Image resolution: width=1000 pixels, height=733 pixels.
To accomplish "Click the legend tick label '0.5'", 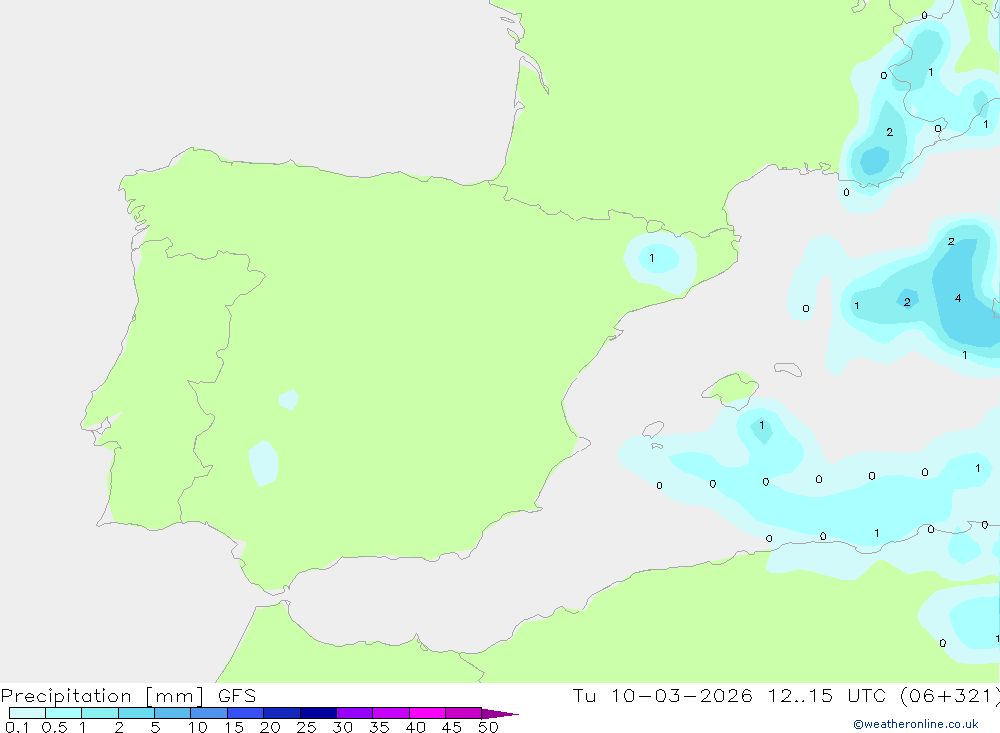I will [54, 727].
